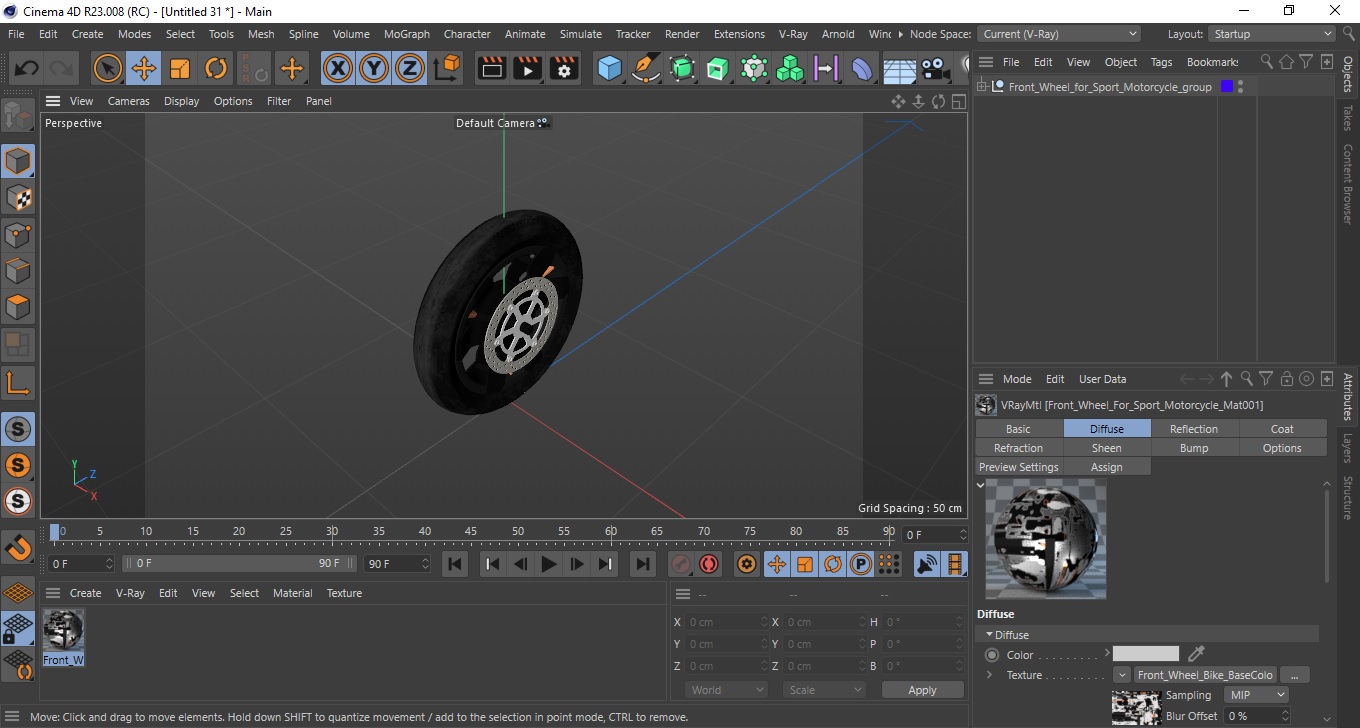This screenshot has height=728, width=1360.
Task: Toggle Parameter keyframe recording P icon
Action: (x=860, y=564)
